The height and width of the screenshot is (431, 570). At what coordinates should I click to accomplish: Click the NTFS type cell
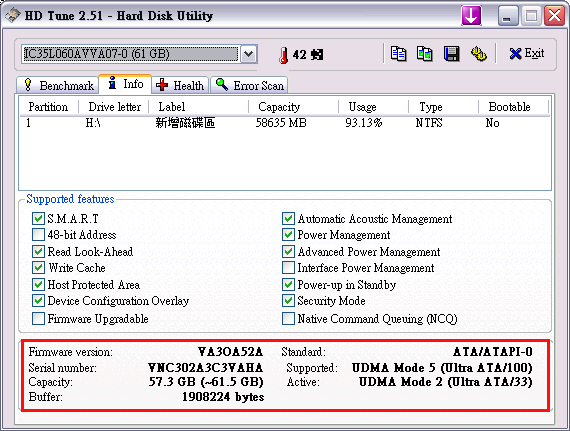tap(429, 123)
